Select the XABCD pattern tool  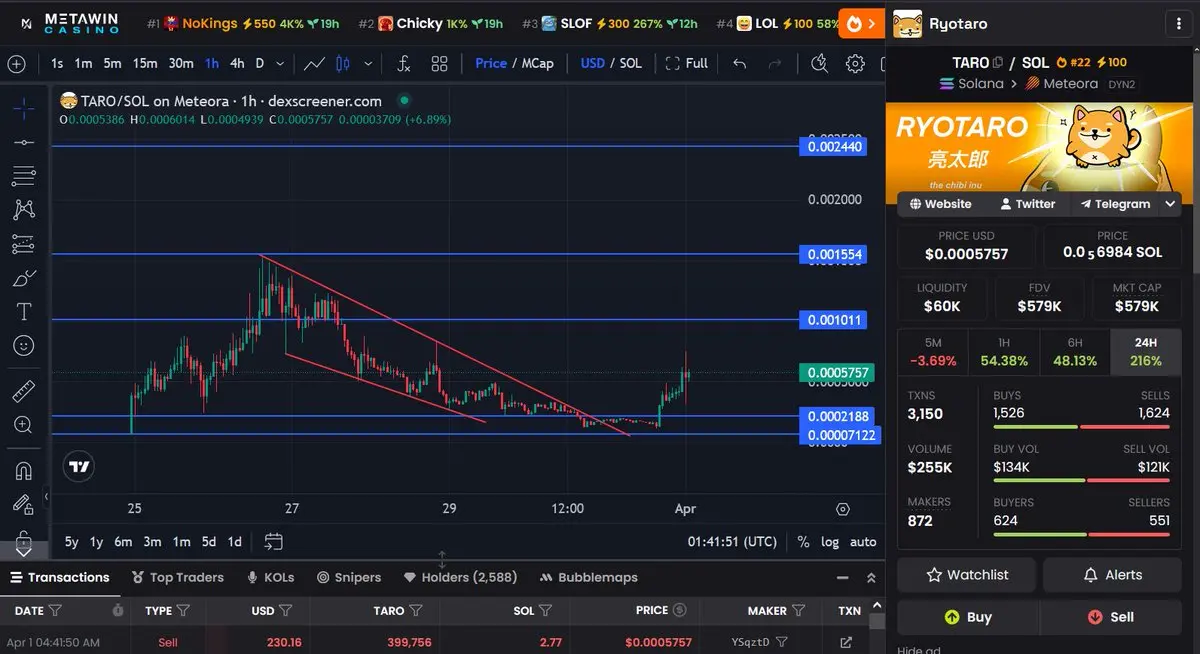click(24, 210)
